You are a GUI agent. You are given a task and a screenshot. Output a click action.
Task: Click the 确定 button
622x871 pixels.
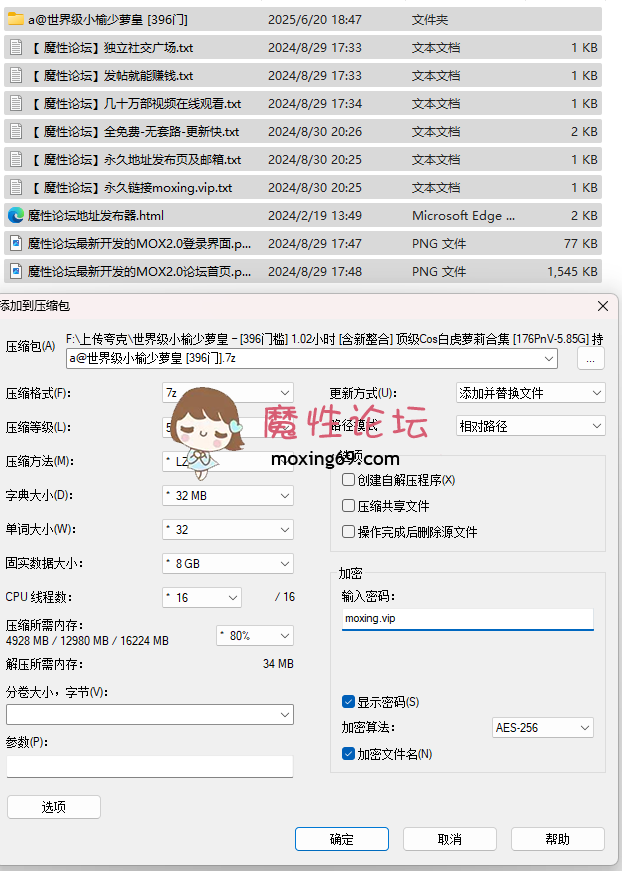342,839
